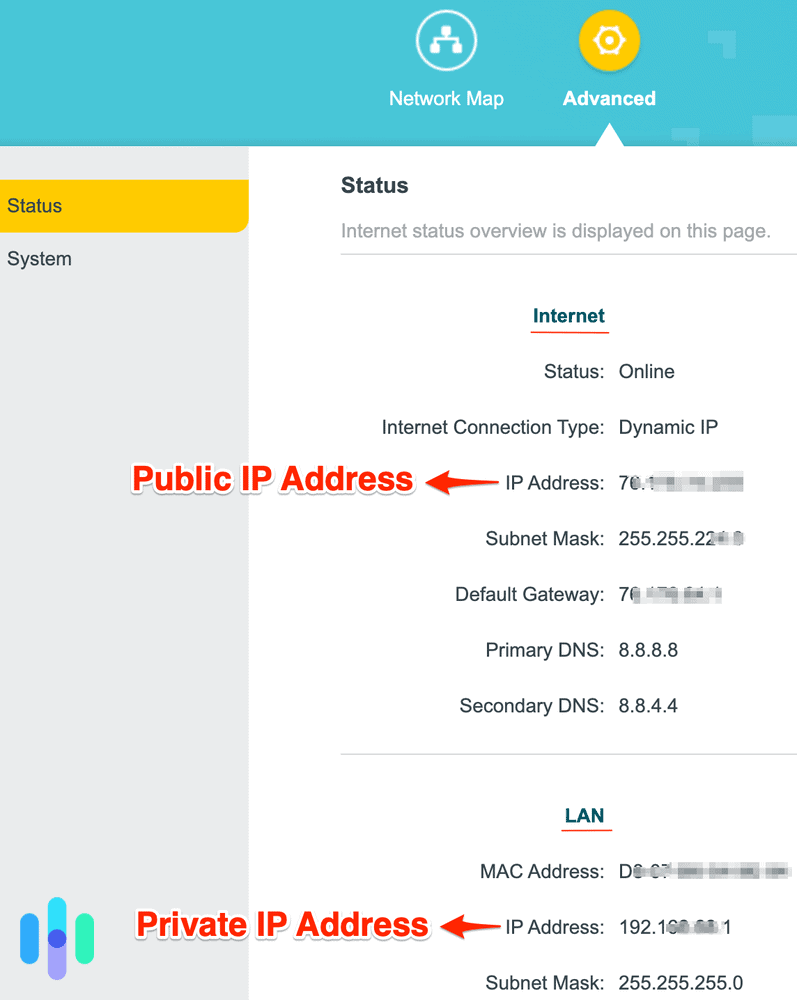Click the Default Gateway label
Screen dimensions: 797x1000
coord(529,594)
